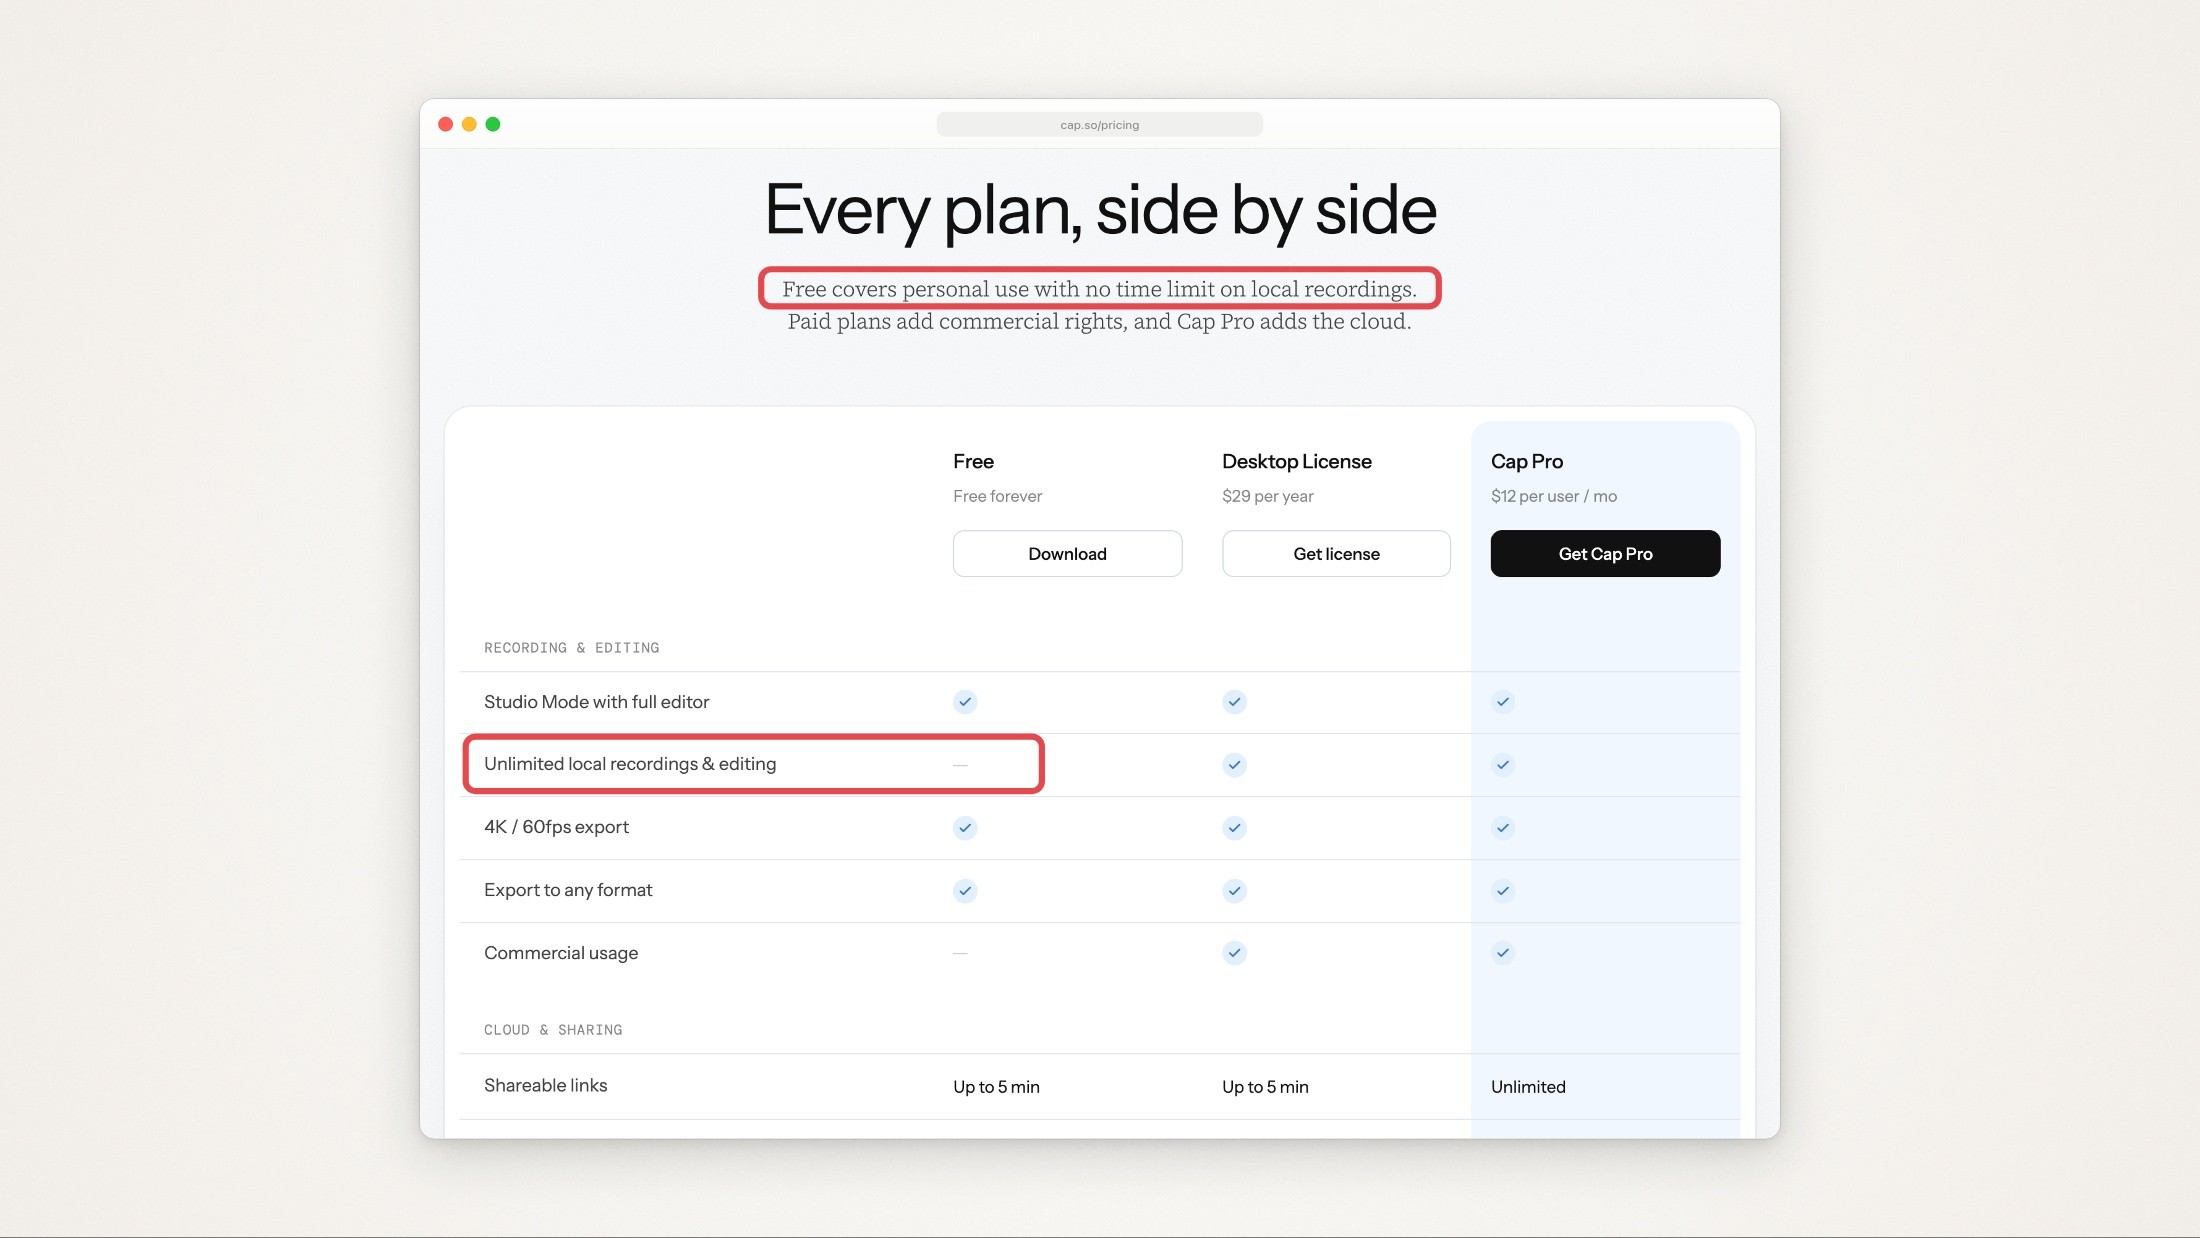The width and height of the screenshot is (2200, 1238).
Task: Click Desktop License checkmark for Unlimited local recordings
Action: pyautogui.click(x=1234, y=765)
